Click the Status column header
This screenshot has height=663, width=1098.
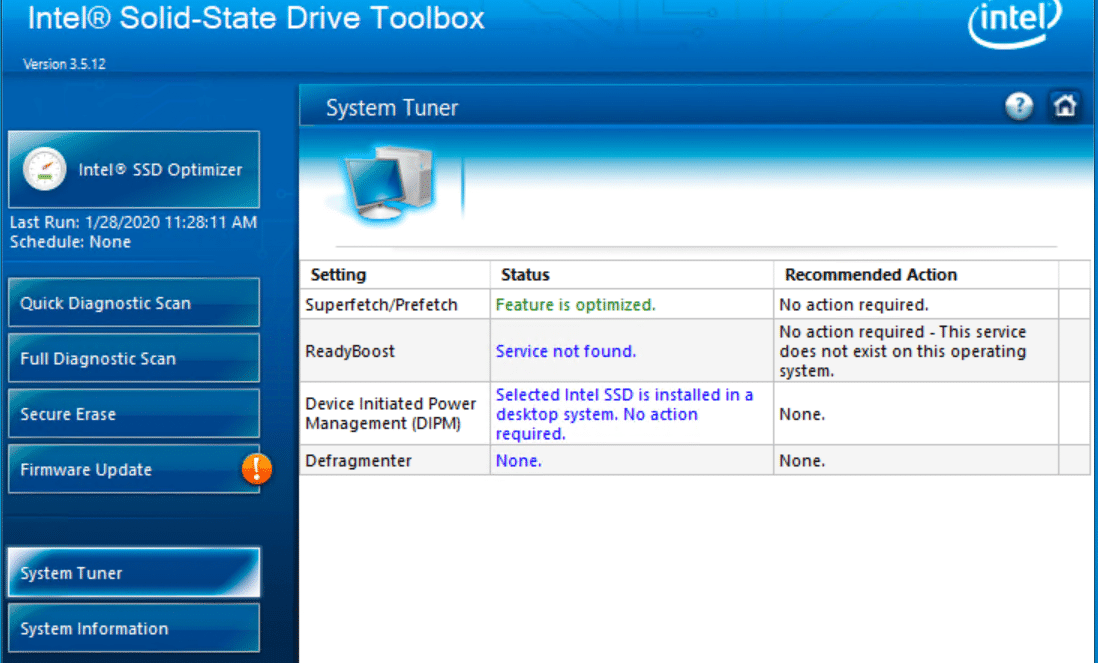click(x=632, y=274)
